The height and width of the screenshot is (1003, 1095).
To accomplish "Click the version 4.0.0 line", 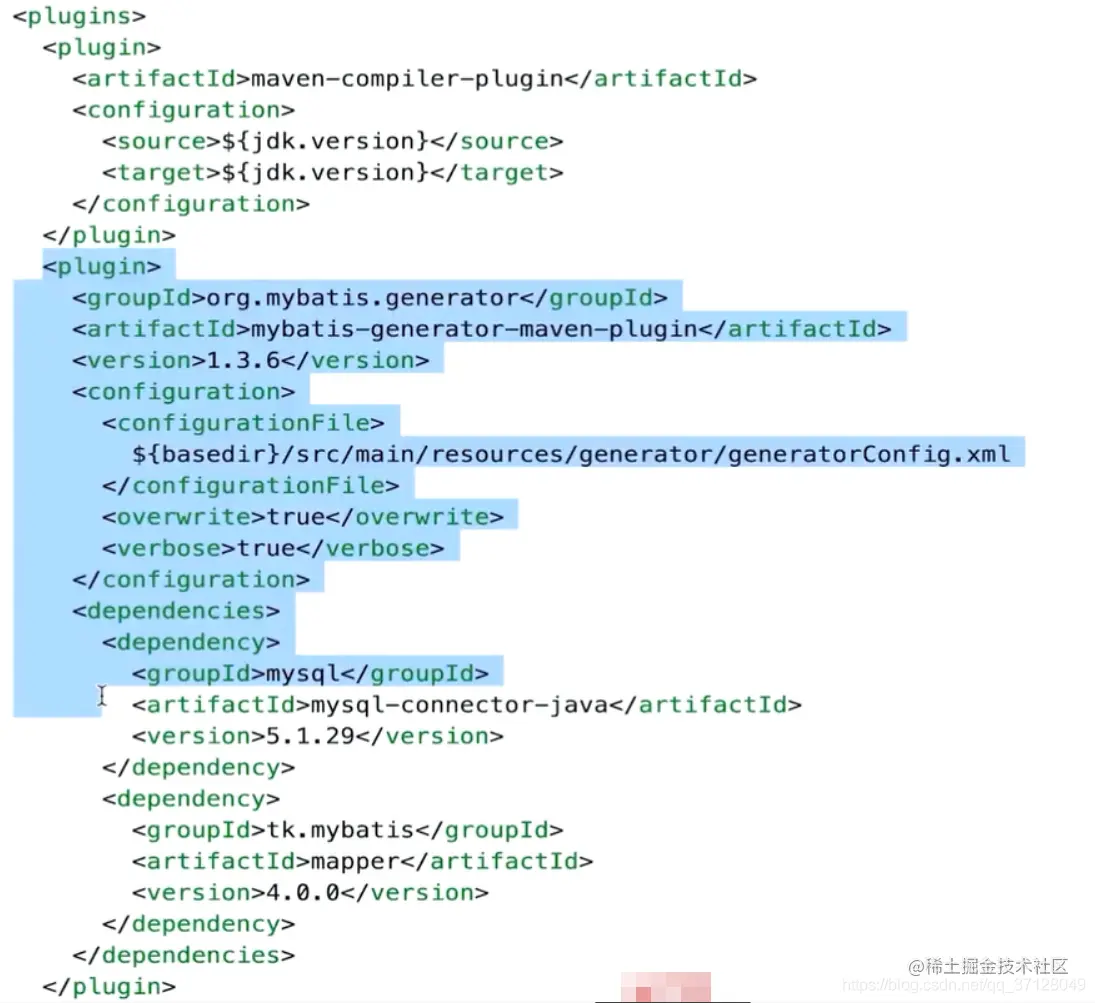I will pyautogui.click(x=310, y=893).
